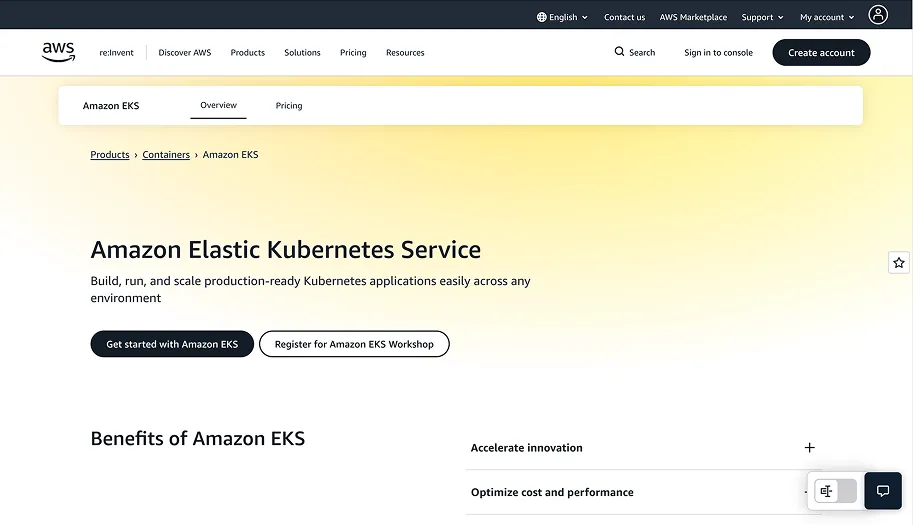Open the AWS Marketplace link
Image resolution: width=913 pixels, height=525 pixels.
coord(693,17)
